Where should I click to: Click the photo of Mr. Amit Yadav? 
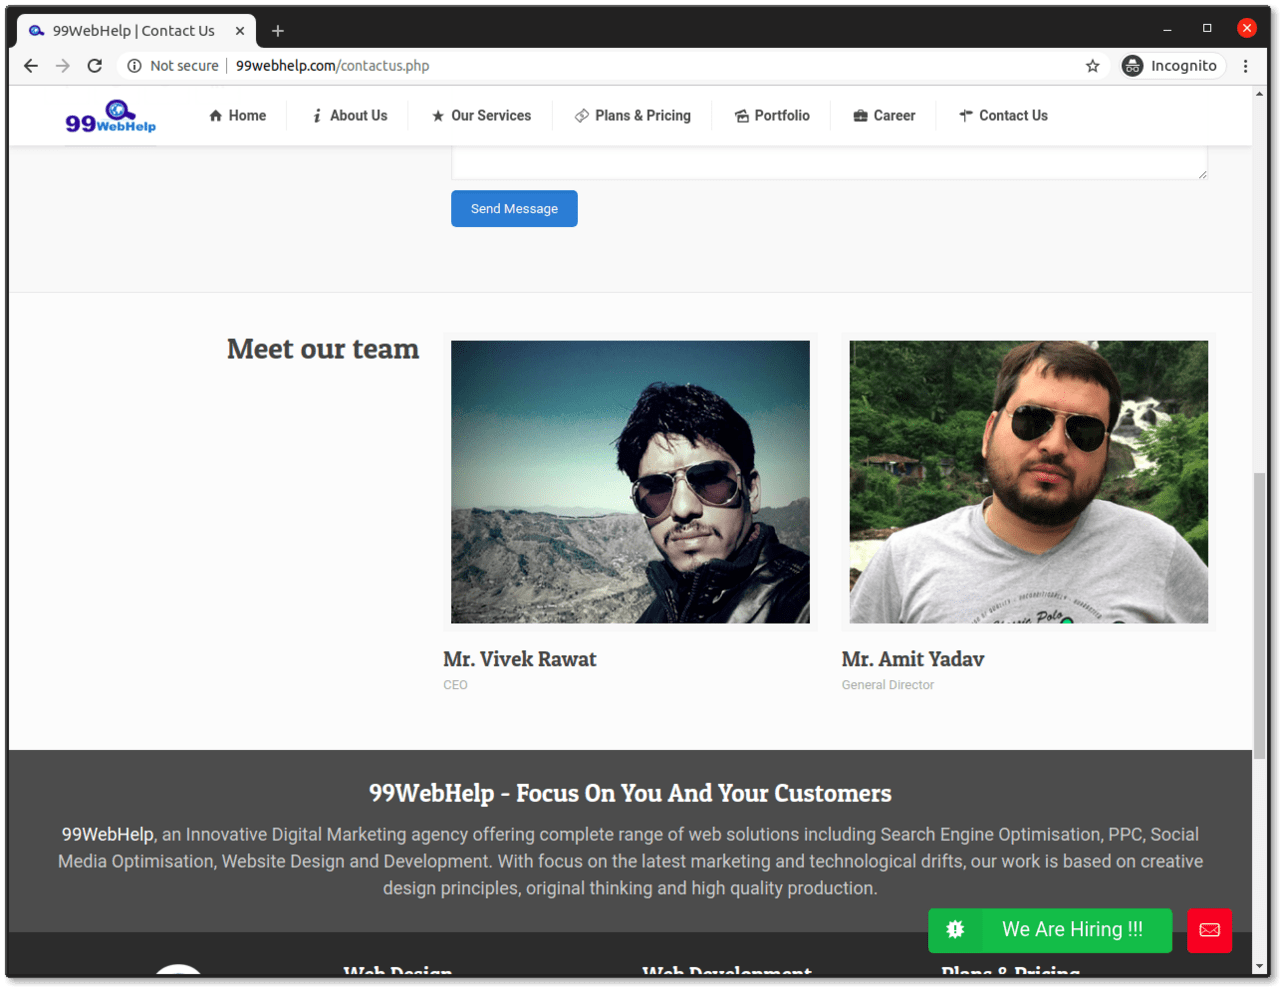pyautogui.click(x=1028, y=482)
